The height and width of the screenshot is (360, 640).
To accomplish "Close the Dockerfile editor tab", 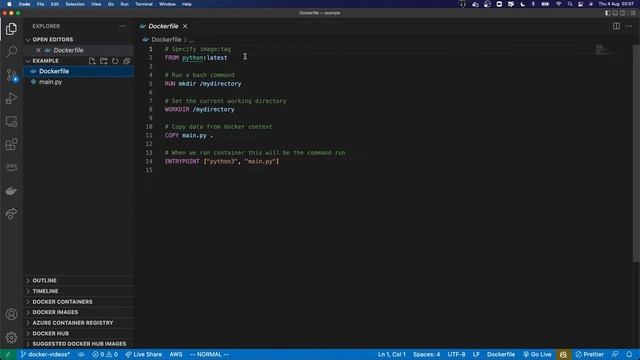I will (185, 26).
